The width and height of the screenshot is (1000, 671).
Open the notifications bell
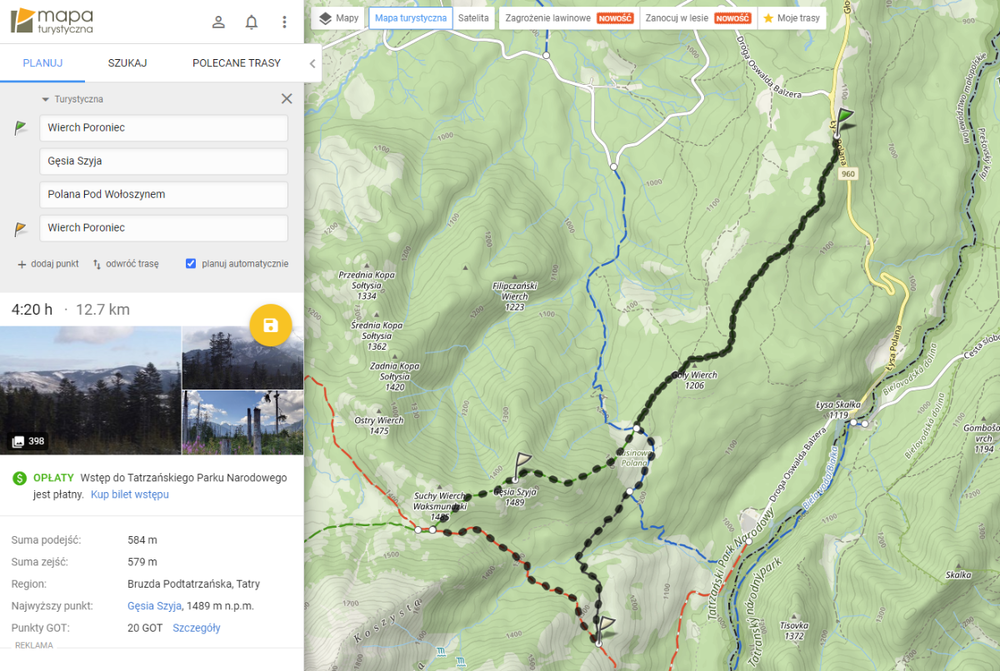pyautogui.click(x=251, y=22)
